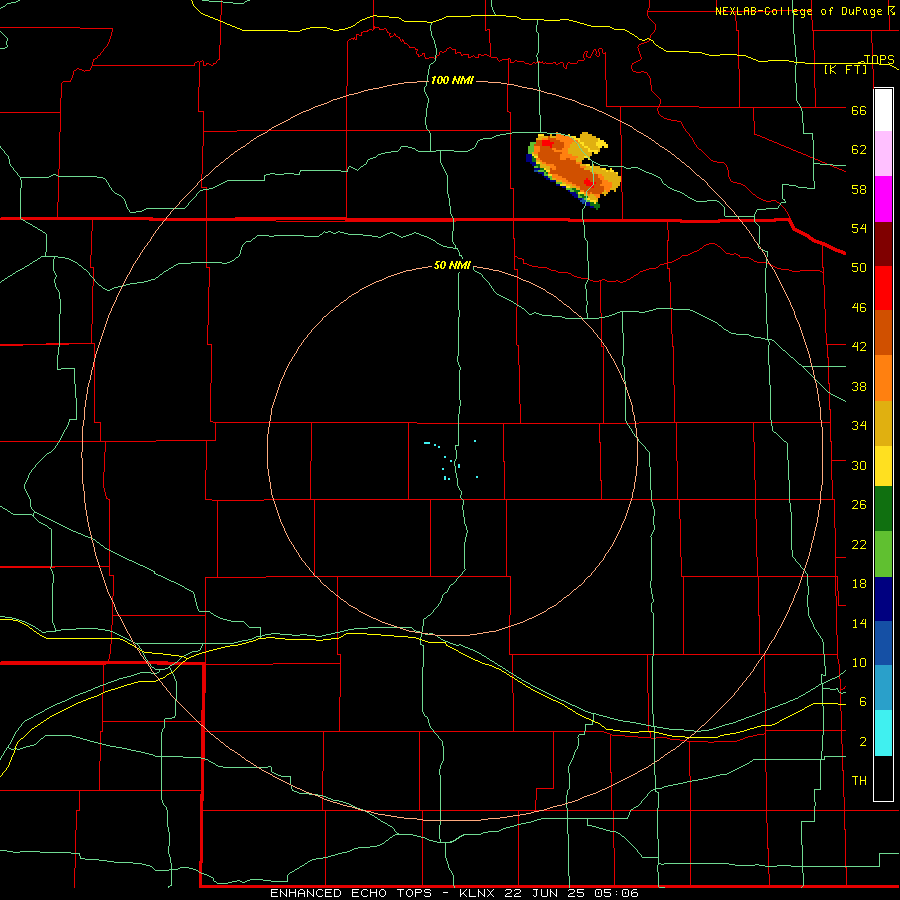The height and width of the screenshot is (900, 900).
Task: Click the bright red legend swatch
Action: (883, 288)
